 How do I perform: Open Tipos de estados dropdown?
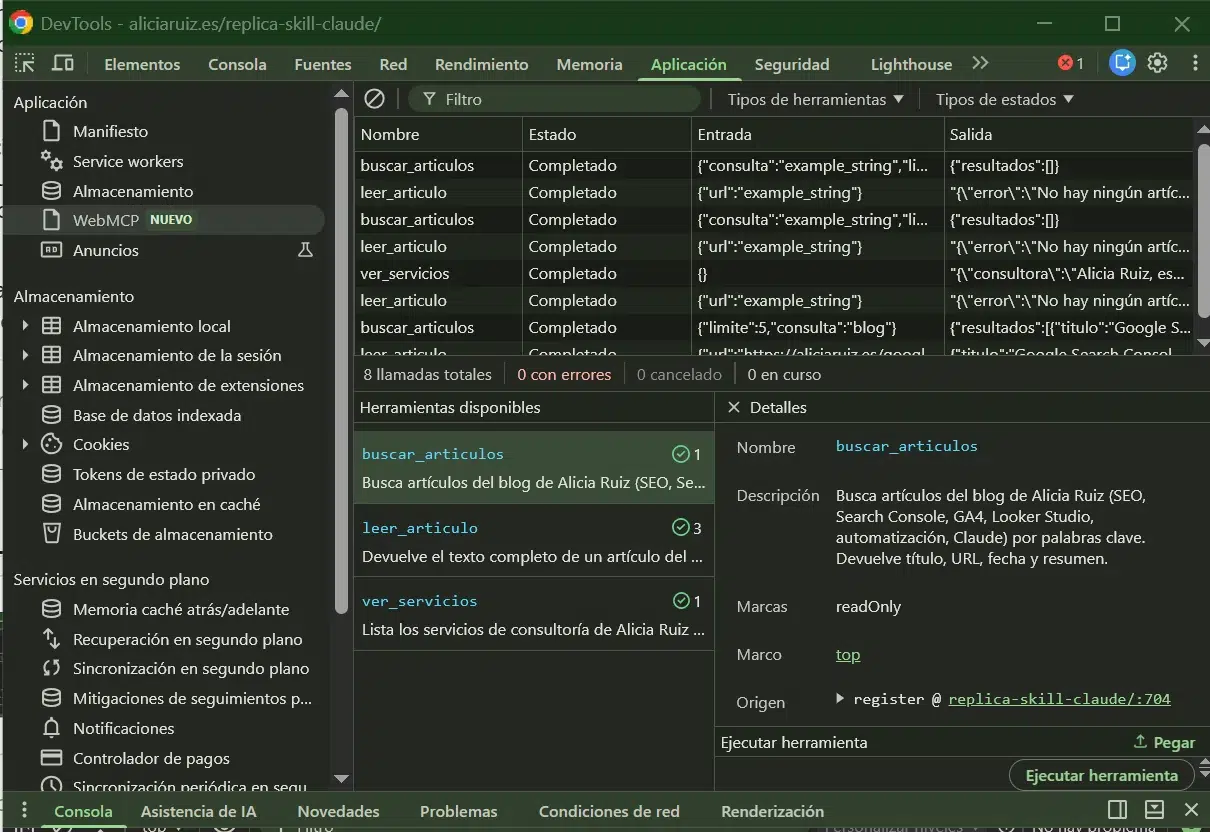click(1004, 99)
